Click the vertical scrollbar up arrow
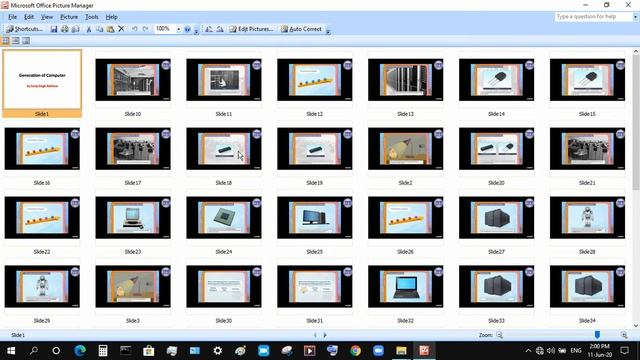640x360 pixels. coord(636,52)
